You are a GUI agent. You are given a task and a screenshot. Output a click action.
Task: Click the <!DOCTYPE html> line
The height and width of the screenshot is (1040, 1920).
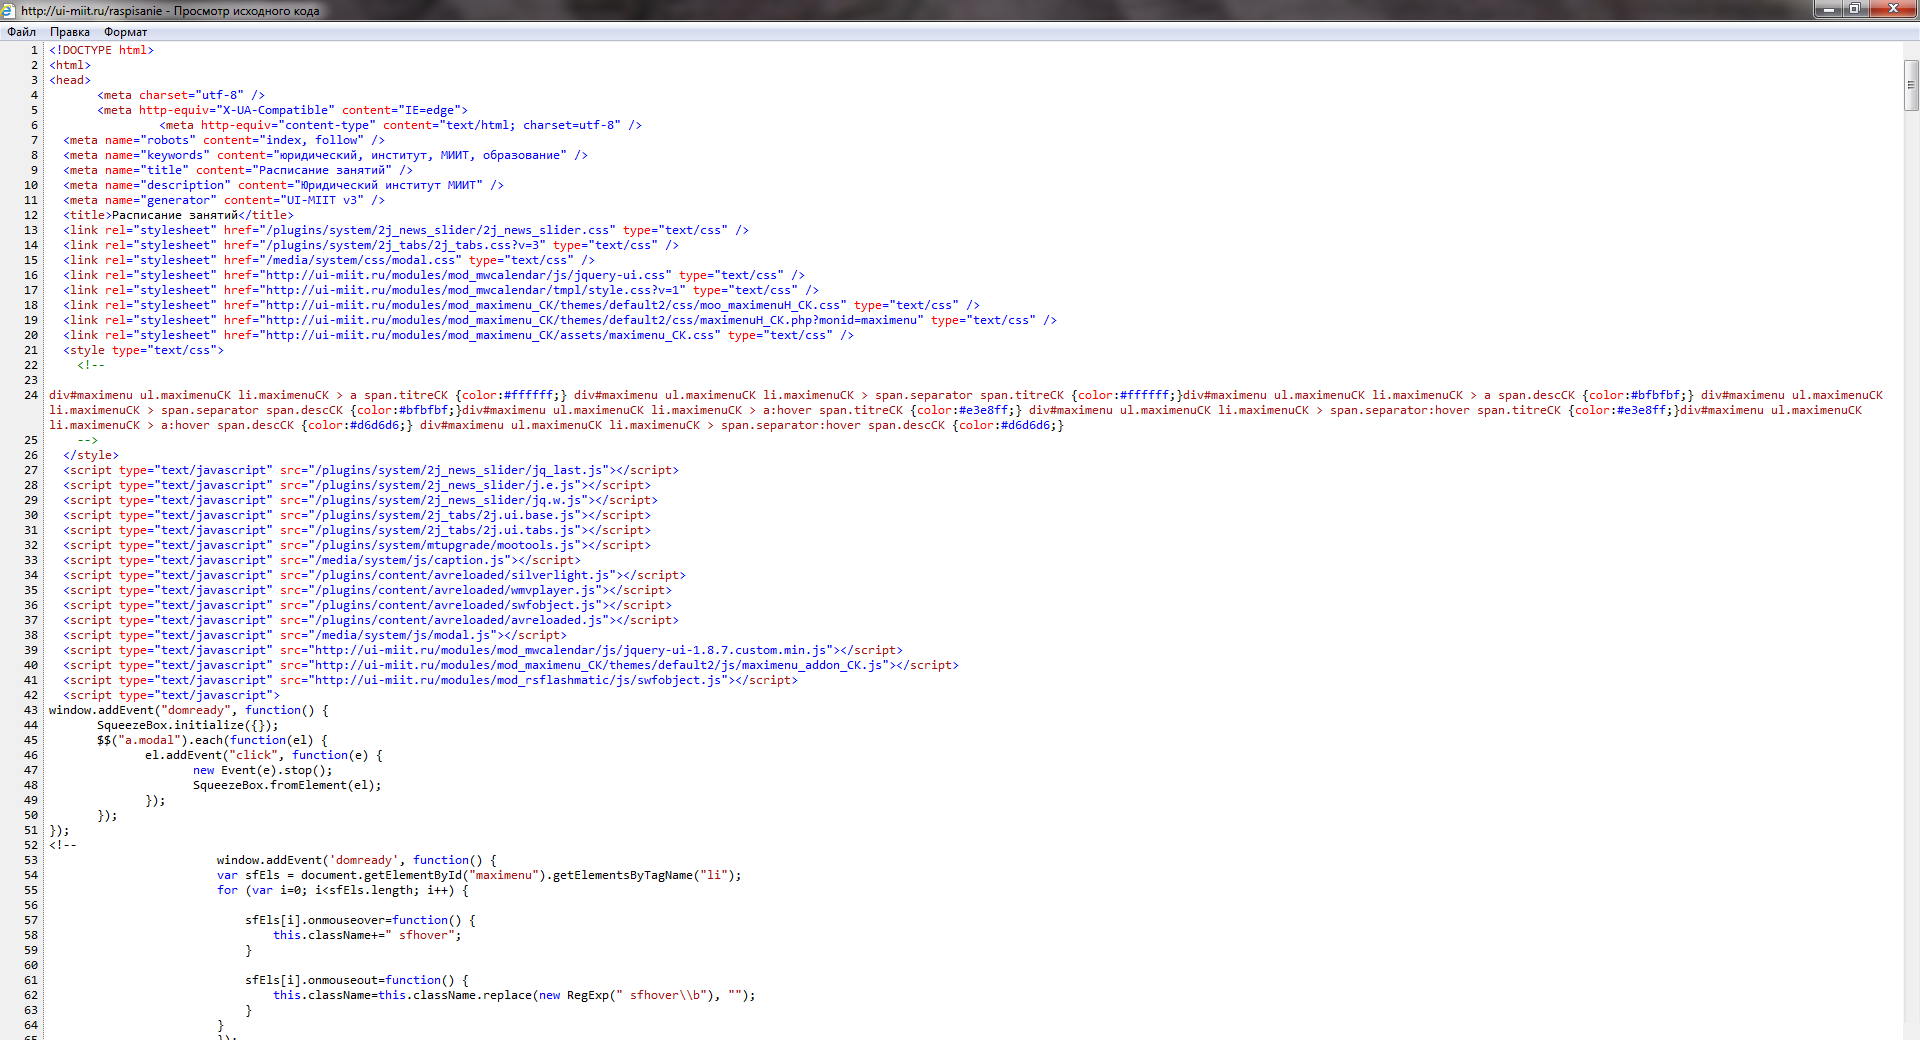101,50
